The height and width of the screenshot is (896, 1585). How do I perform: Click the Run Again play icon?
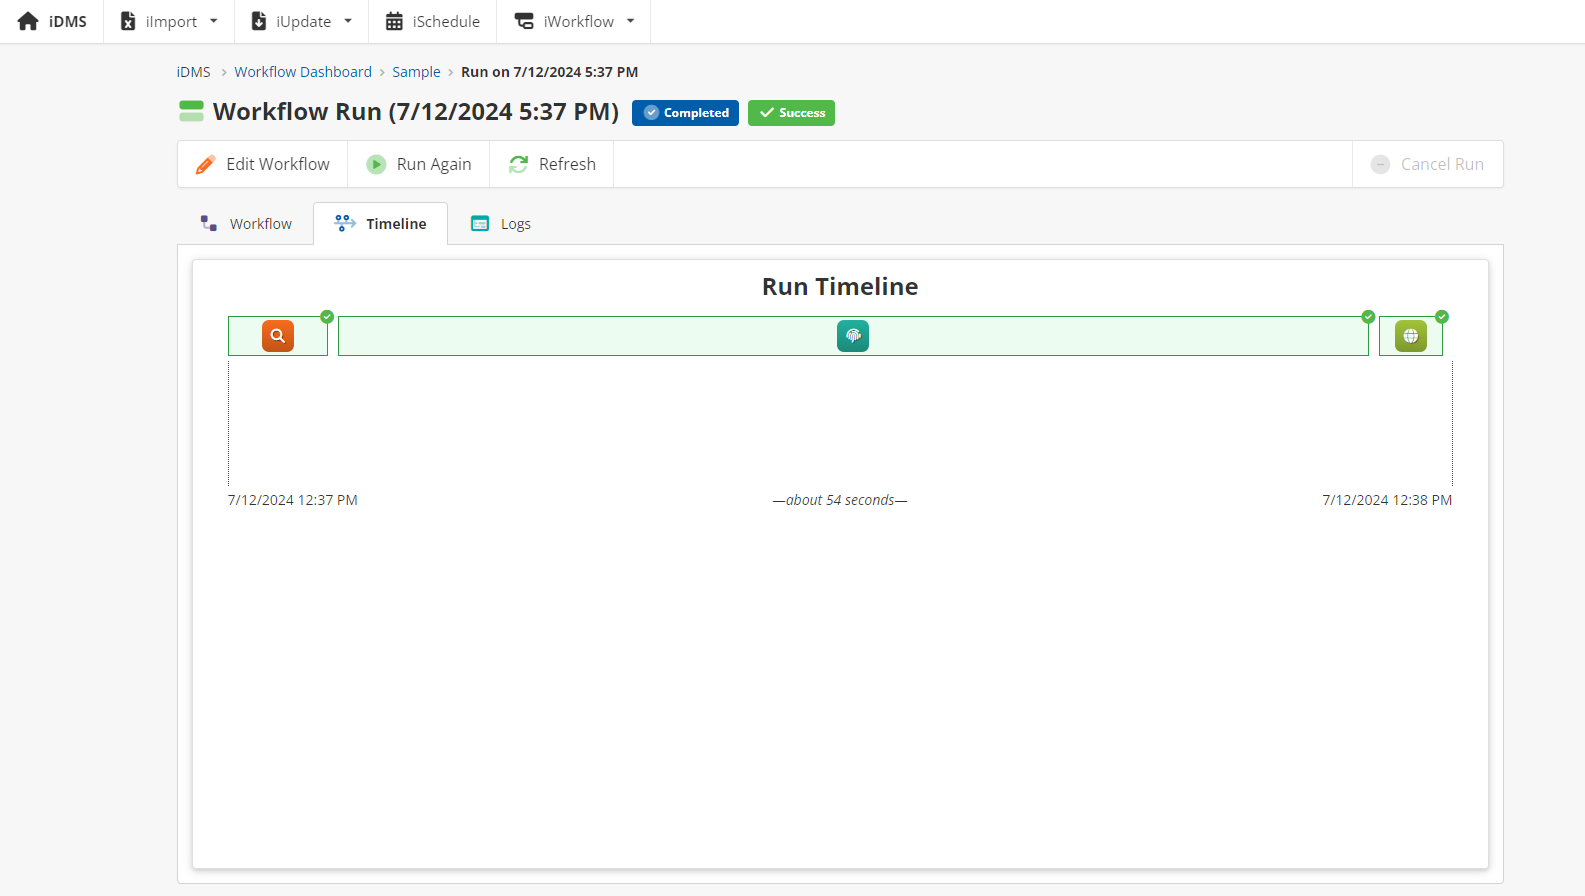pyautogui.click(x=376, y=165)
